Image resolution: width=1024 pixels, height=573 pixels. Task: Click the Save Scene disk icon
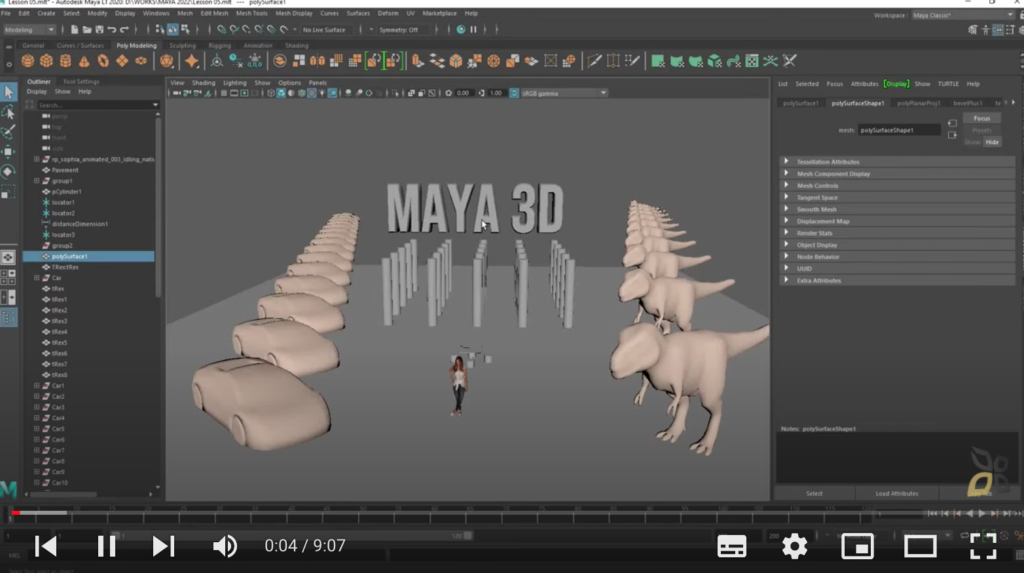tap(99, 29)
